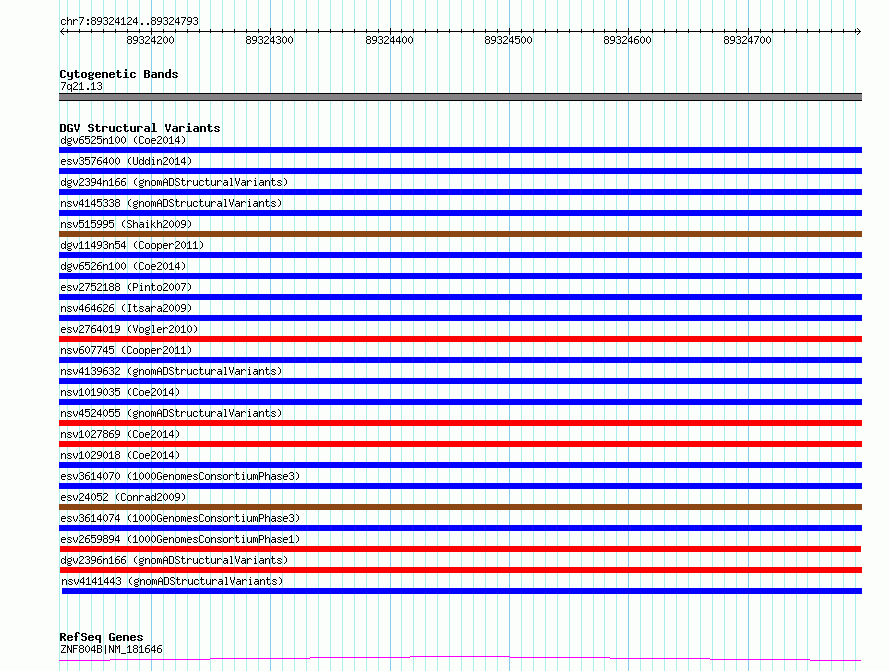Open nsv4145338 (gnomADStructuralVariants) label
The height and width of the screenshot is (671, 890).
tap(171, 203)
